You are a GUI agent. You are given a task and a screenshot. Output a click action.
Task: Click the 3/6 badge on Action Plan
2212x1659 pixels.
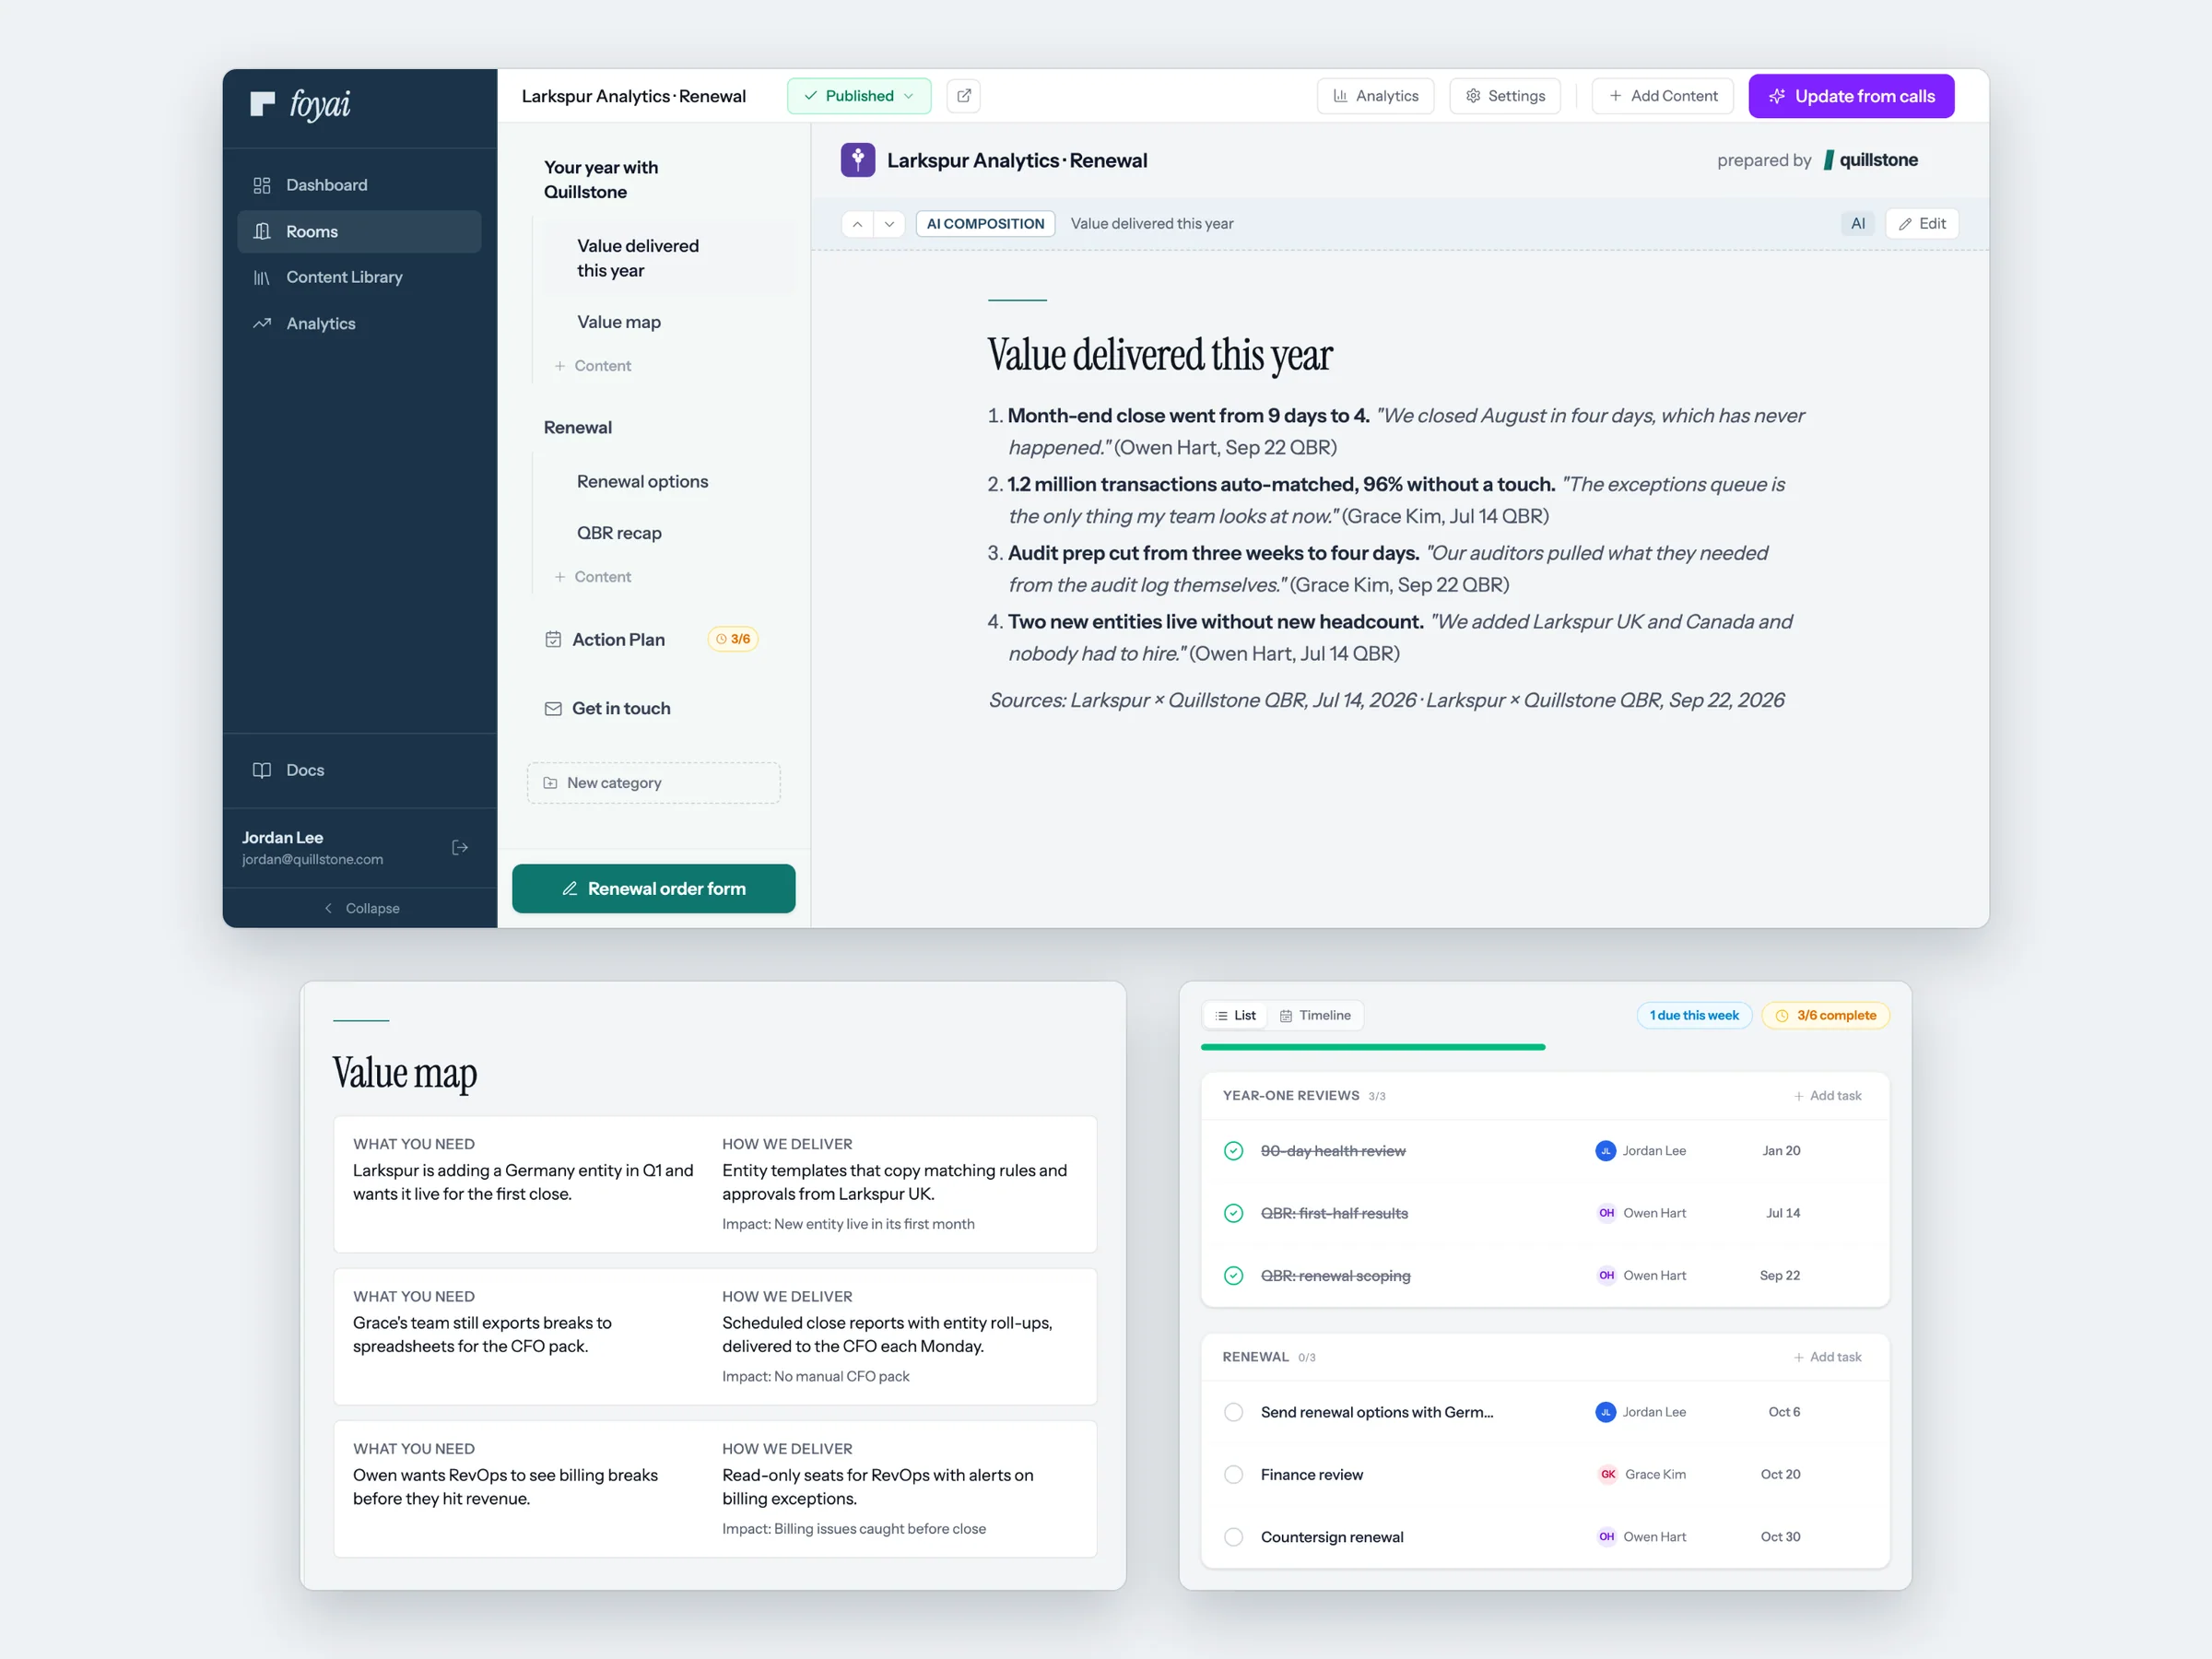[733, 639]
